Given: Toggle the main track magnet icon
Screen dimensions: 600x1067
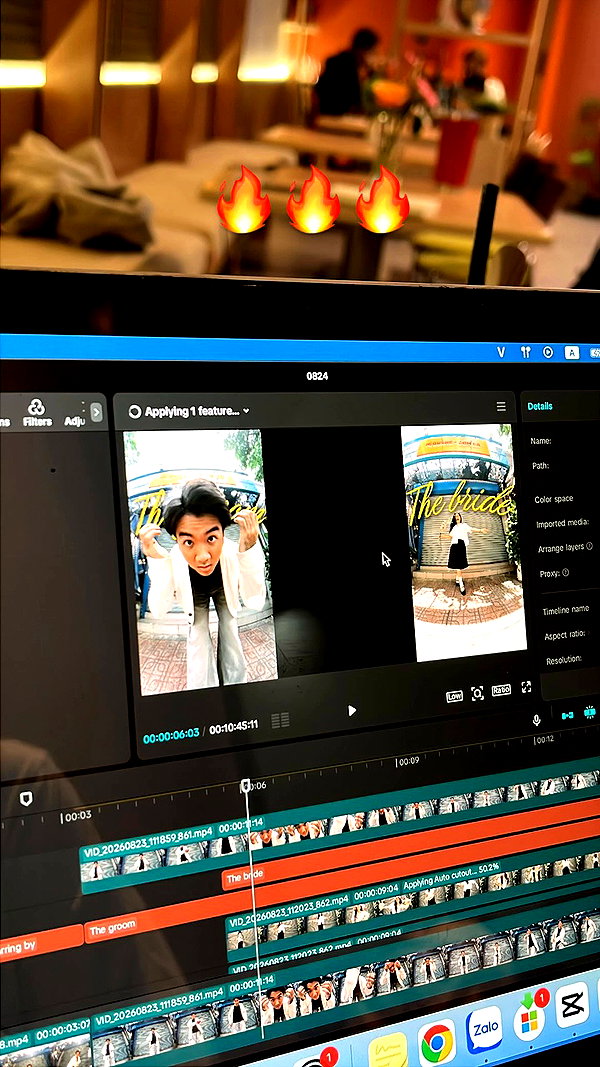Looking at the screenshot, I should click(567, 715).
